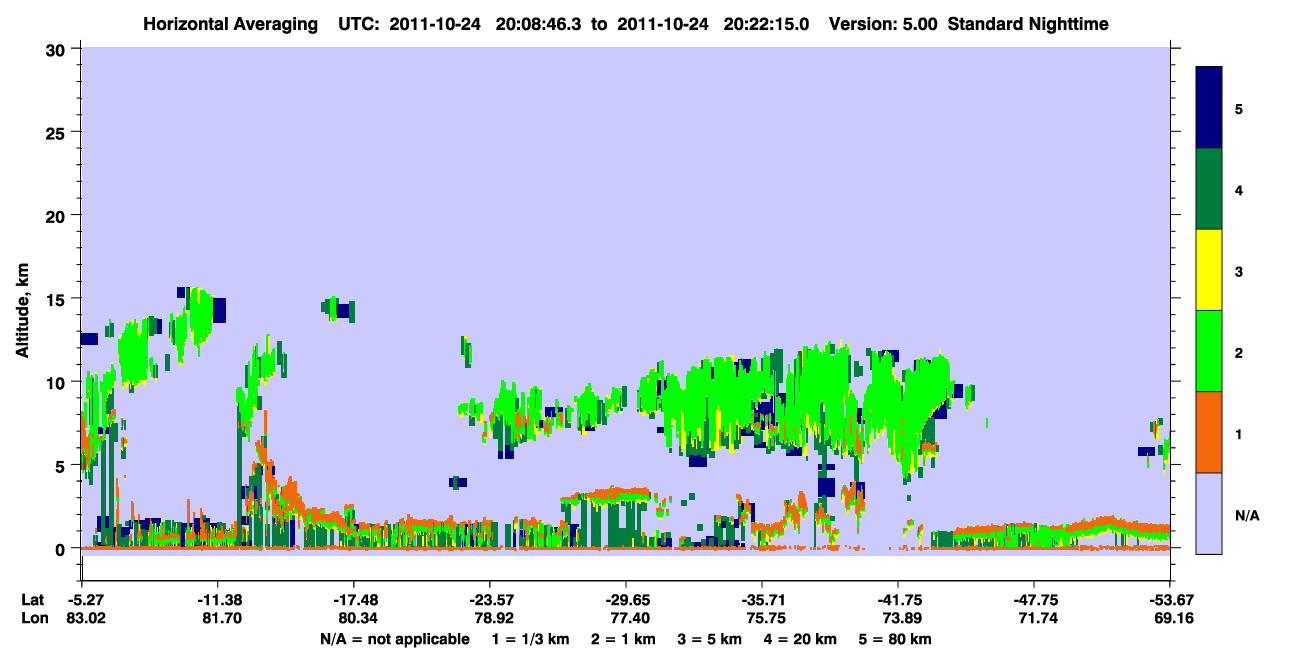Click legend text '3 = 5 km'
Image resolution: width=1300 pixels, height=667 pixels.
point(708,639)
